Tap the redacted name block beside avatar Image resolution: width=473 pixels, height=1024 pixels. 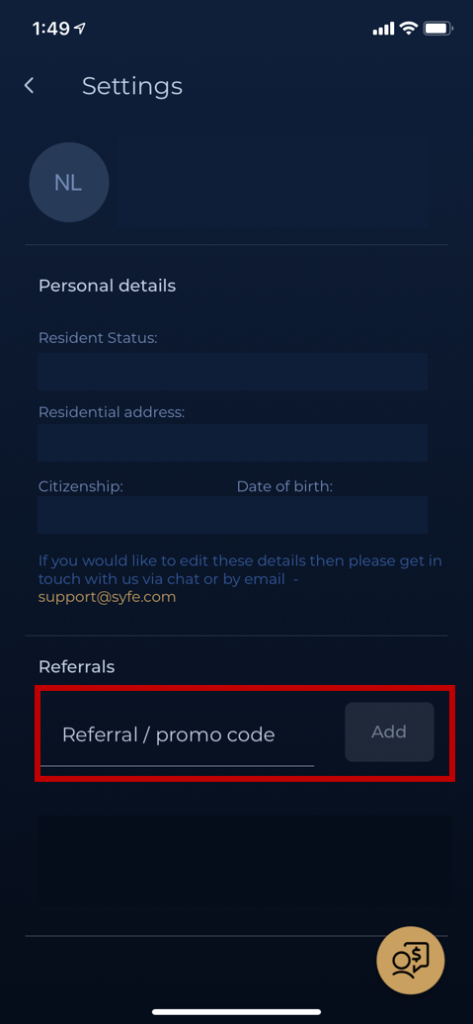click(272, 182)
